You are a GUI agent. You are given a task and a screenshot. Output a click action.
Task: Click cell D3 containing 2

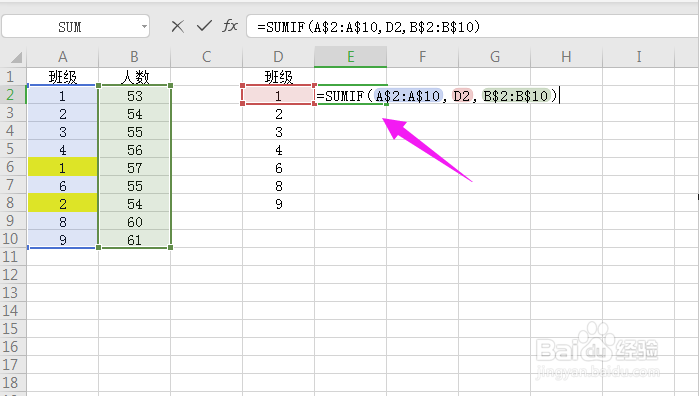point(278,113)
